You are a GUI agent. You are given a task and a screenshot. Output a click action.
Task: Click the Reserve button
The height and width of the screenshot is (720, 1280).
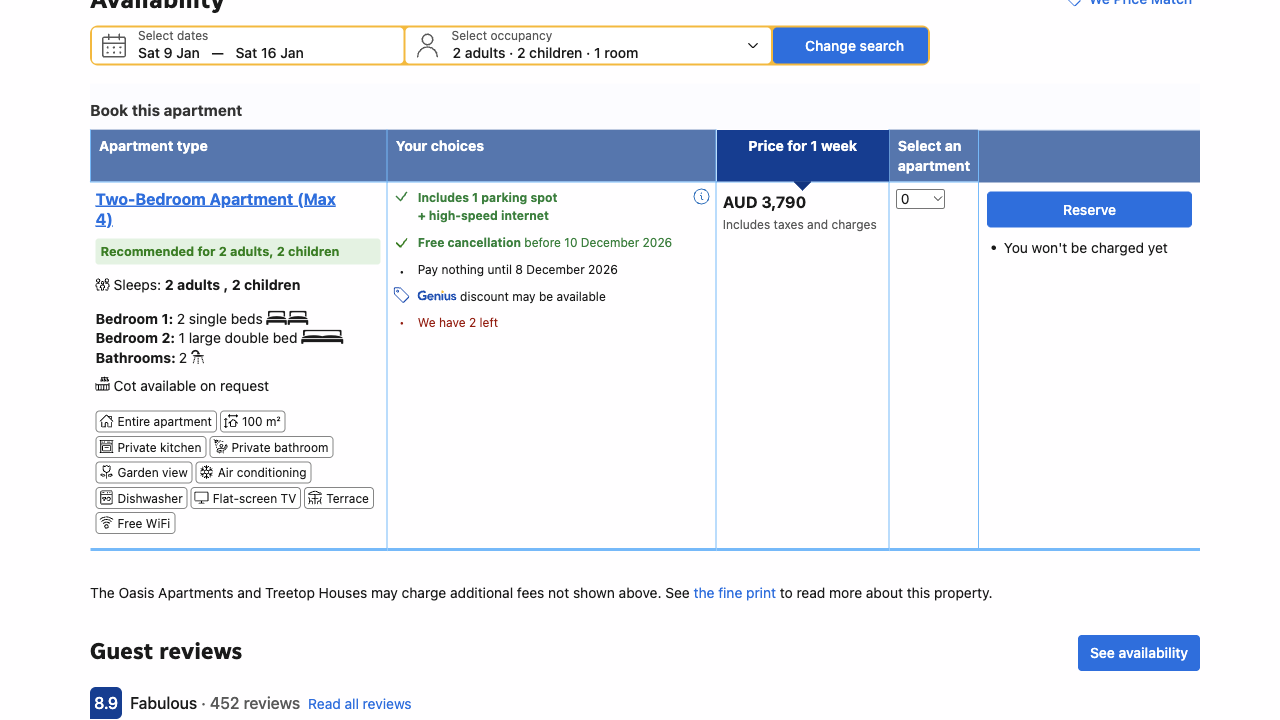1089,210
